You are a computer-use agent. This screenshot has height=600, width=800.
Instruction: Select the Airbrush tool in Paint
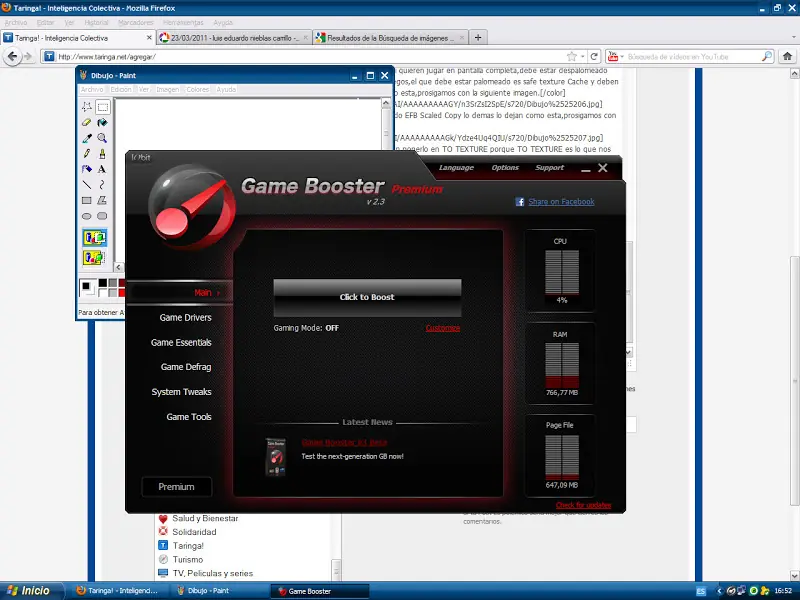click(87, 169)
